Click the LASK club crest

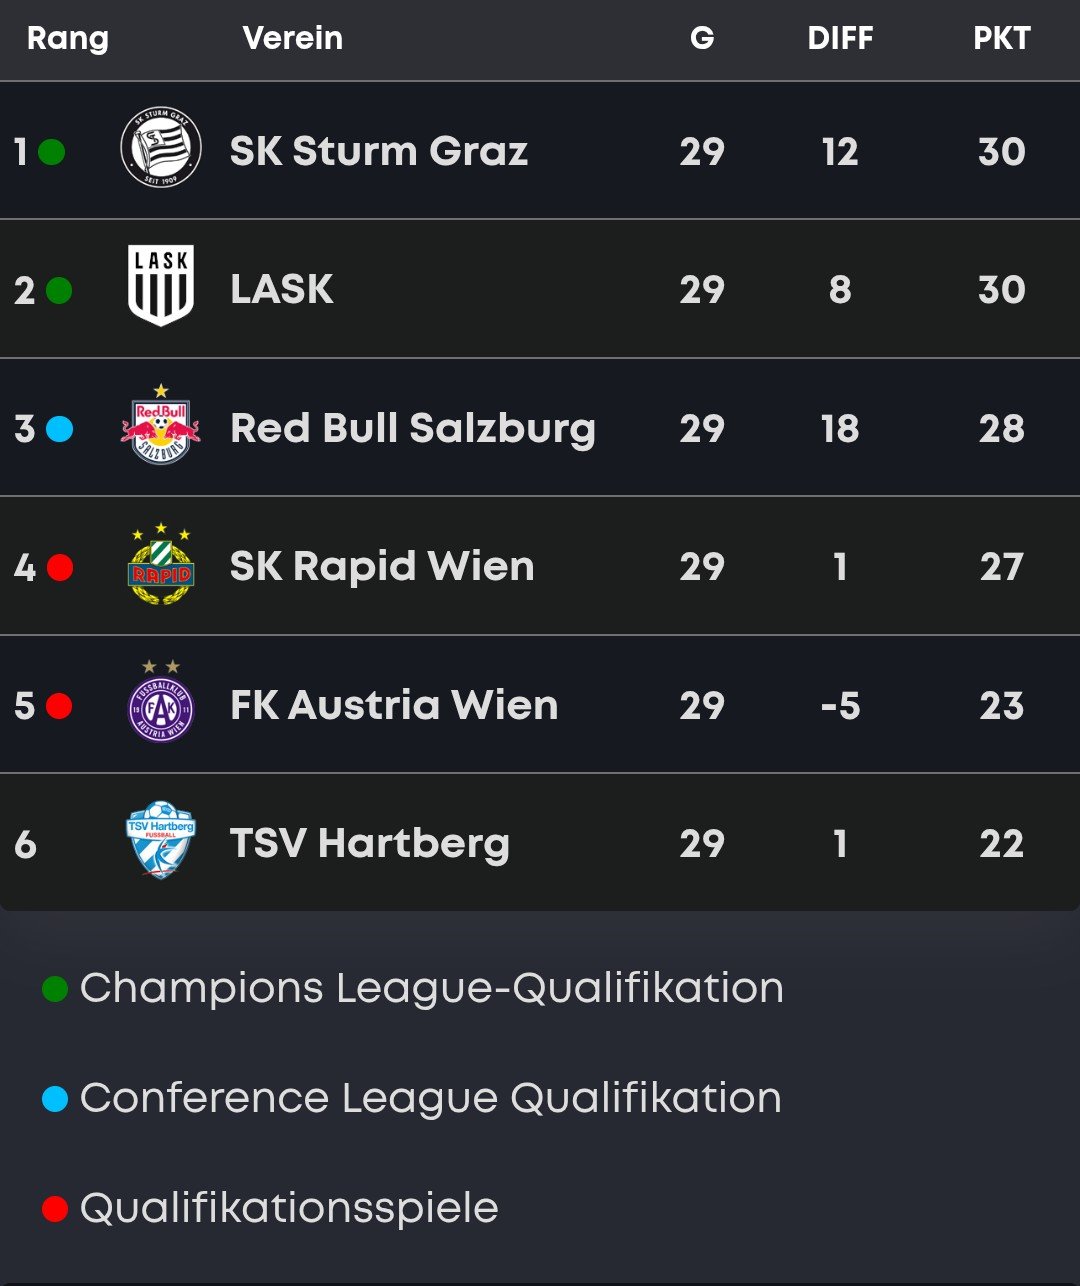[161, 286]
